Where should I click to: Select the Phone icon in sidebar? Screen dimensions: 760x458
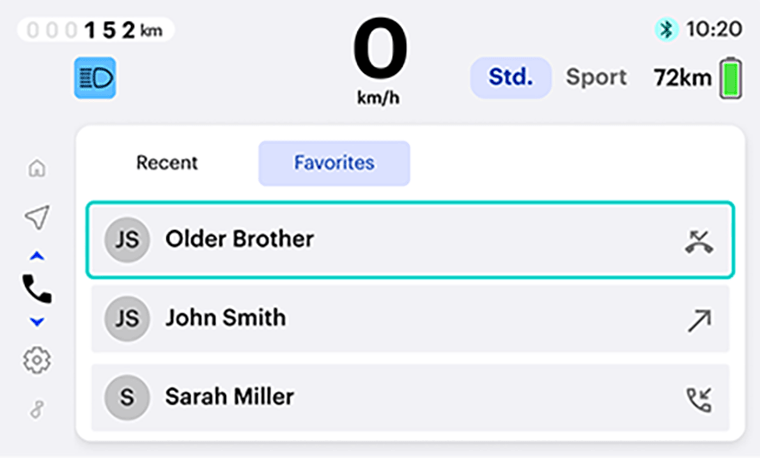pyautogui.click(x=37, y=289)
